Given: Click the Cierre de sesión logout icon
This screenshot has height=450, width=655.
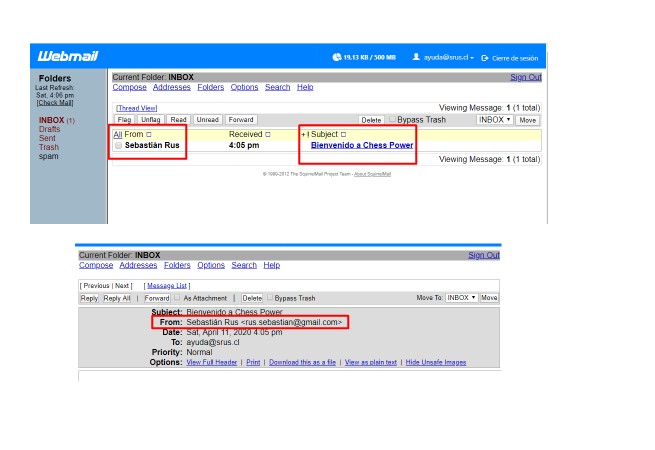Looking at the screenshot, I should (x=485, y=58).
